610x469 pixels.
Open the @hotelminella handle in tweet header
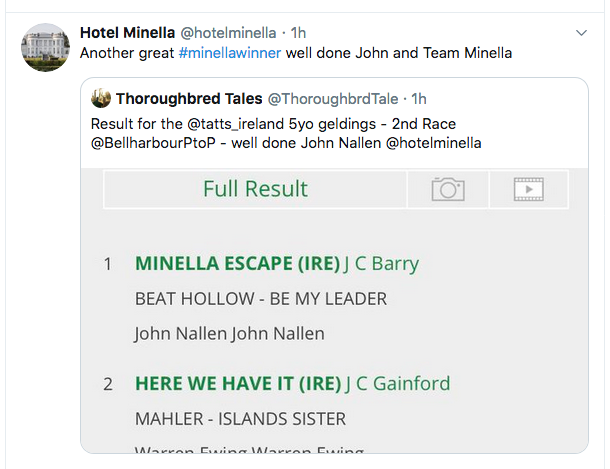[228, 33]
